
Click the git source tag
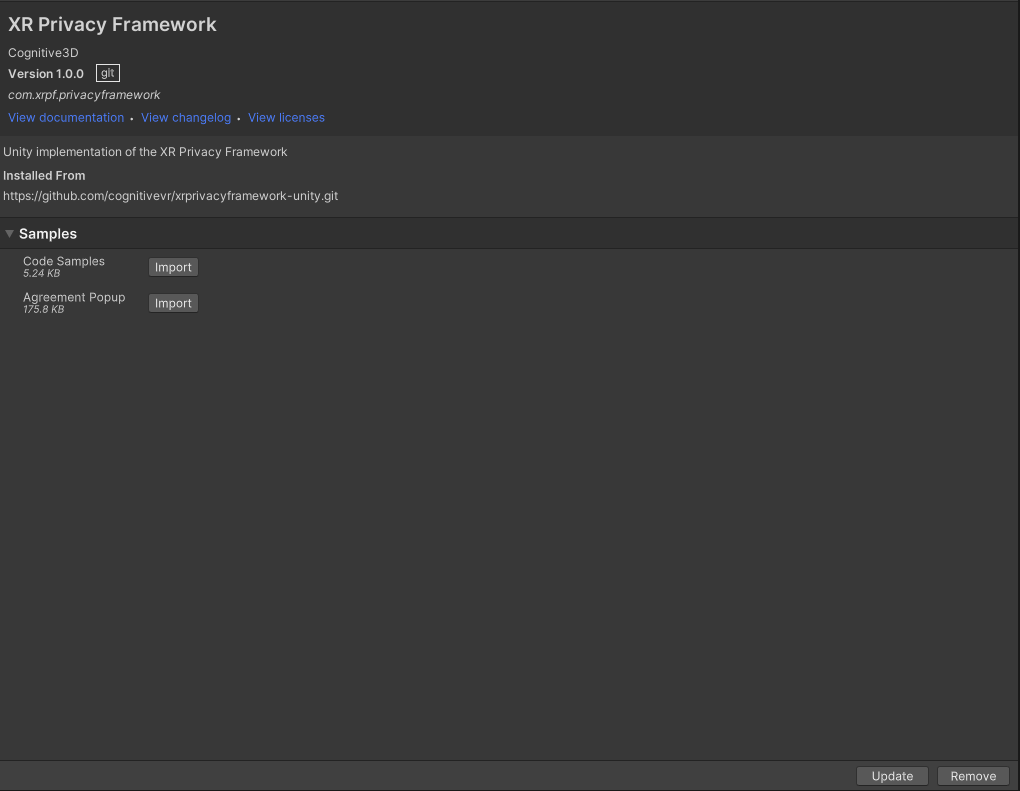click(108, 73)
